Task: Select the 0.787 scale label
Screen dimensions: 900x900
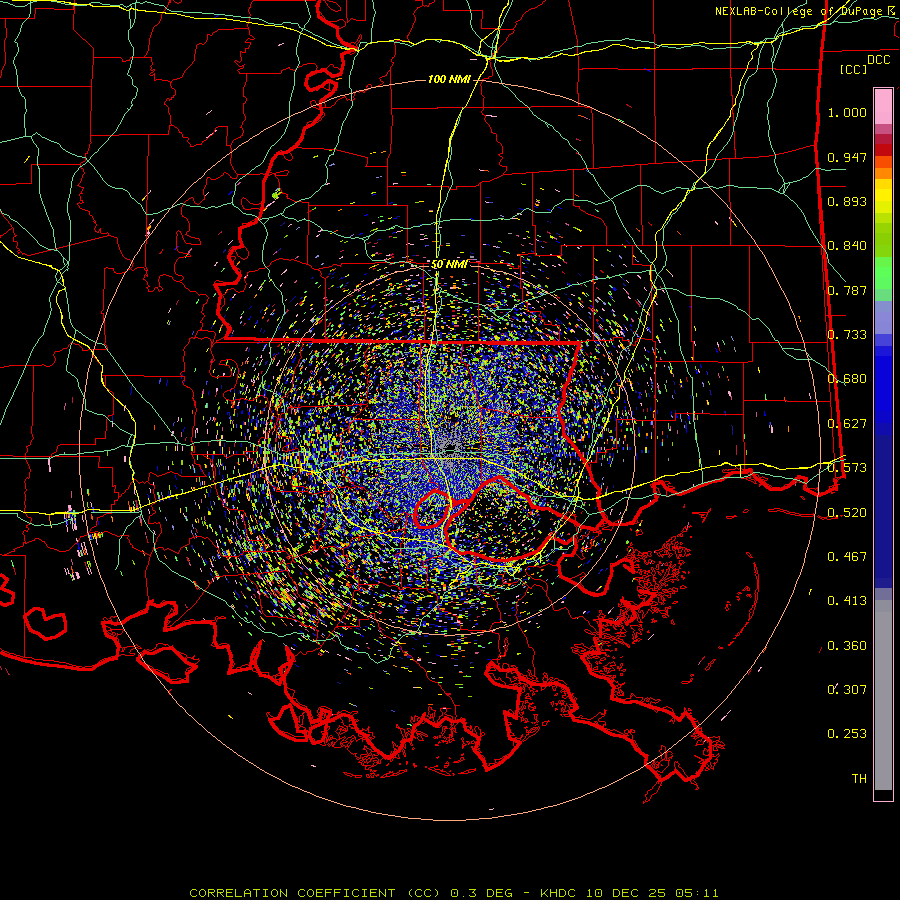Action: pyautogui.click(x=847, y=290)
